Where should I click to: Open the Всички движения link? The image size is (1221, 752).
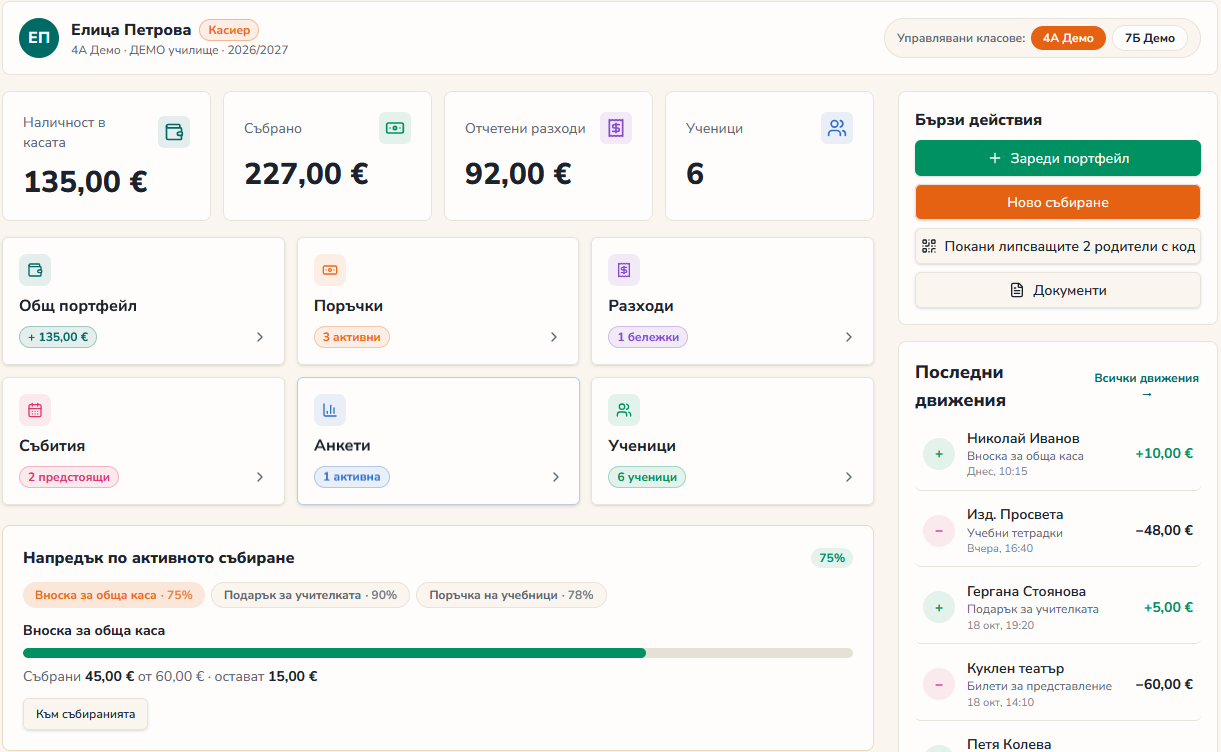1146,385
